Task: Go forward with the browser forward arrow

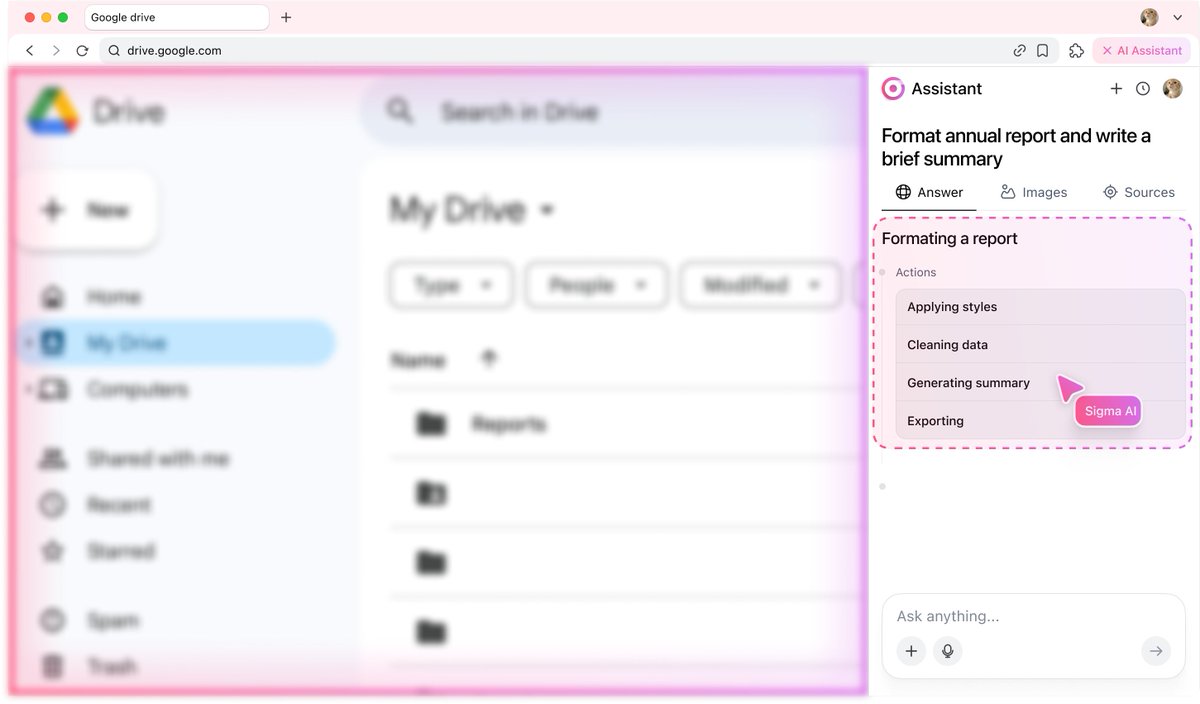Action: pyautogui.click(x=56, y=50)
